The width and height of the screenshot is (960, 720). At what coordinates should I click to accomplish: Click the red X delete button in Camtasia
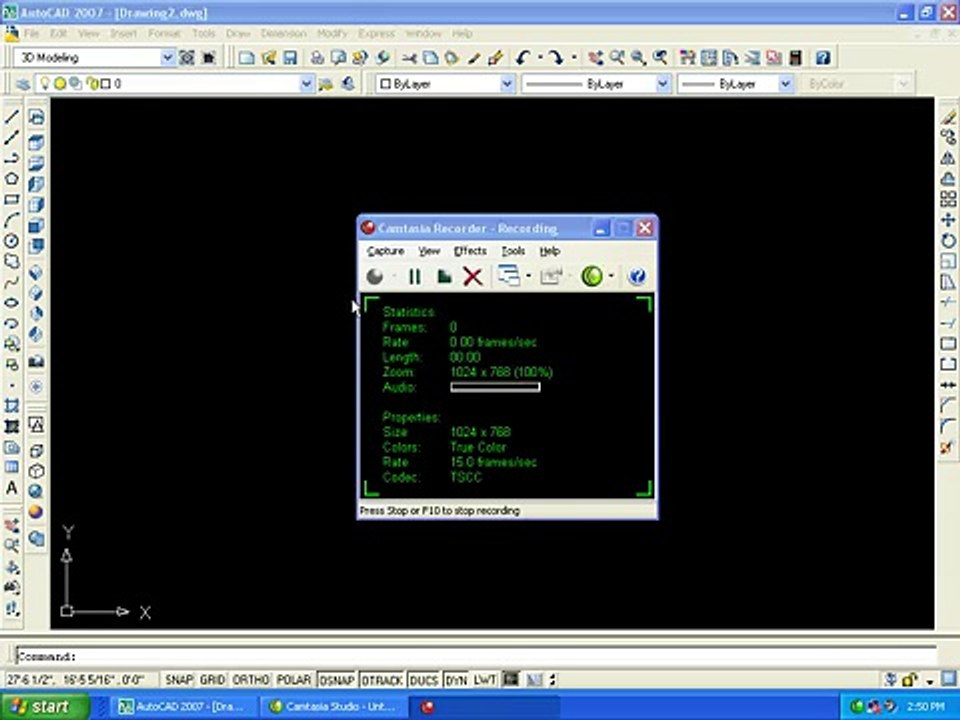[x=473, y=277]
